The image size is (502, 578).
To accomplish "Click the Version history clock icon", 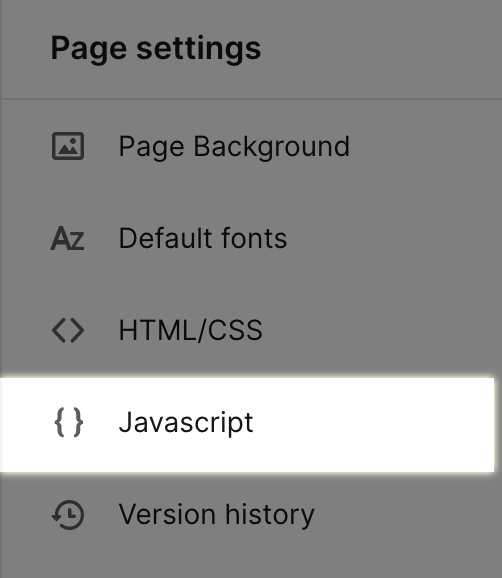I will 68,515.
